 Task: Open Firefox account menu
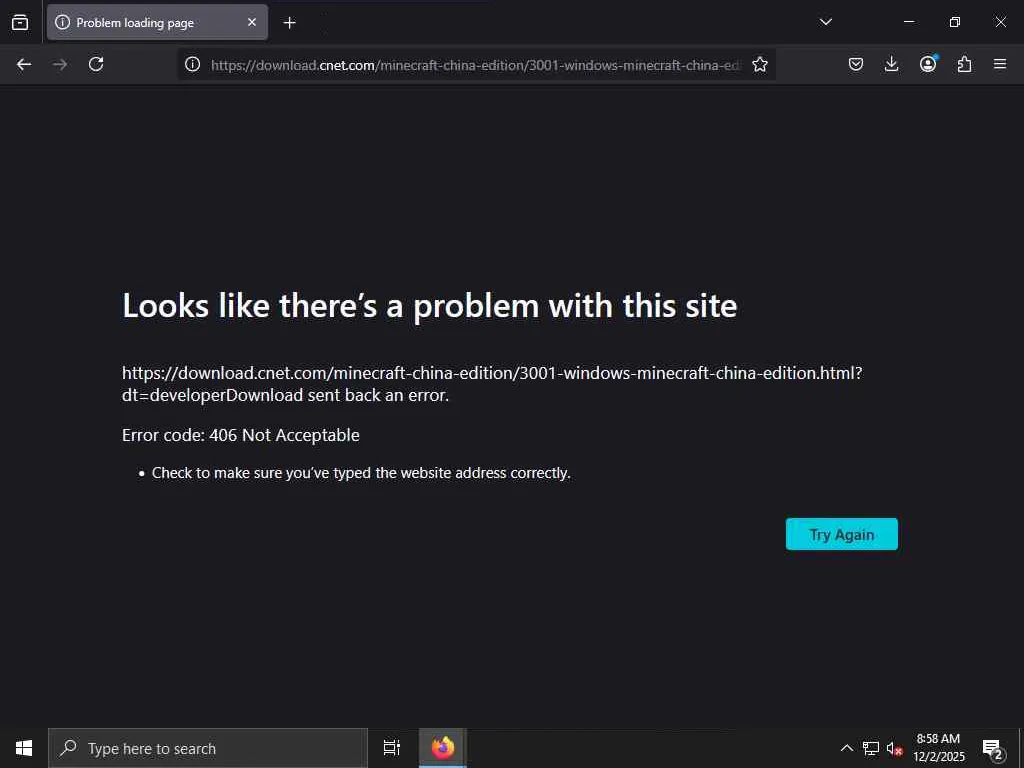pyautogui.click(x=928, y=64)
